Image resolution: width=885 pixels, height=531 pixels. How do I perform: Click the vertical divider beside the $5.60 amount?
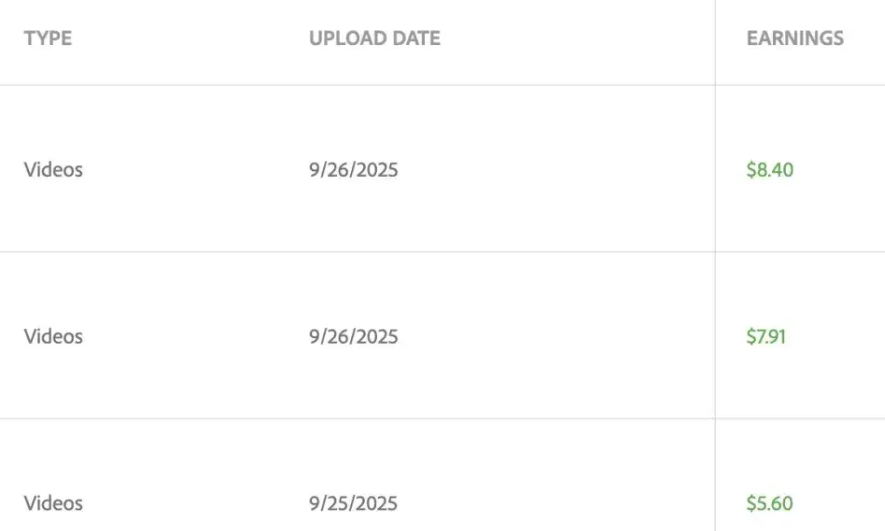coord(715,503)
